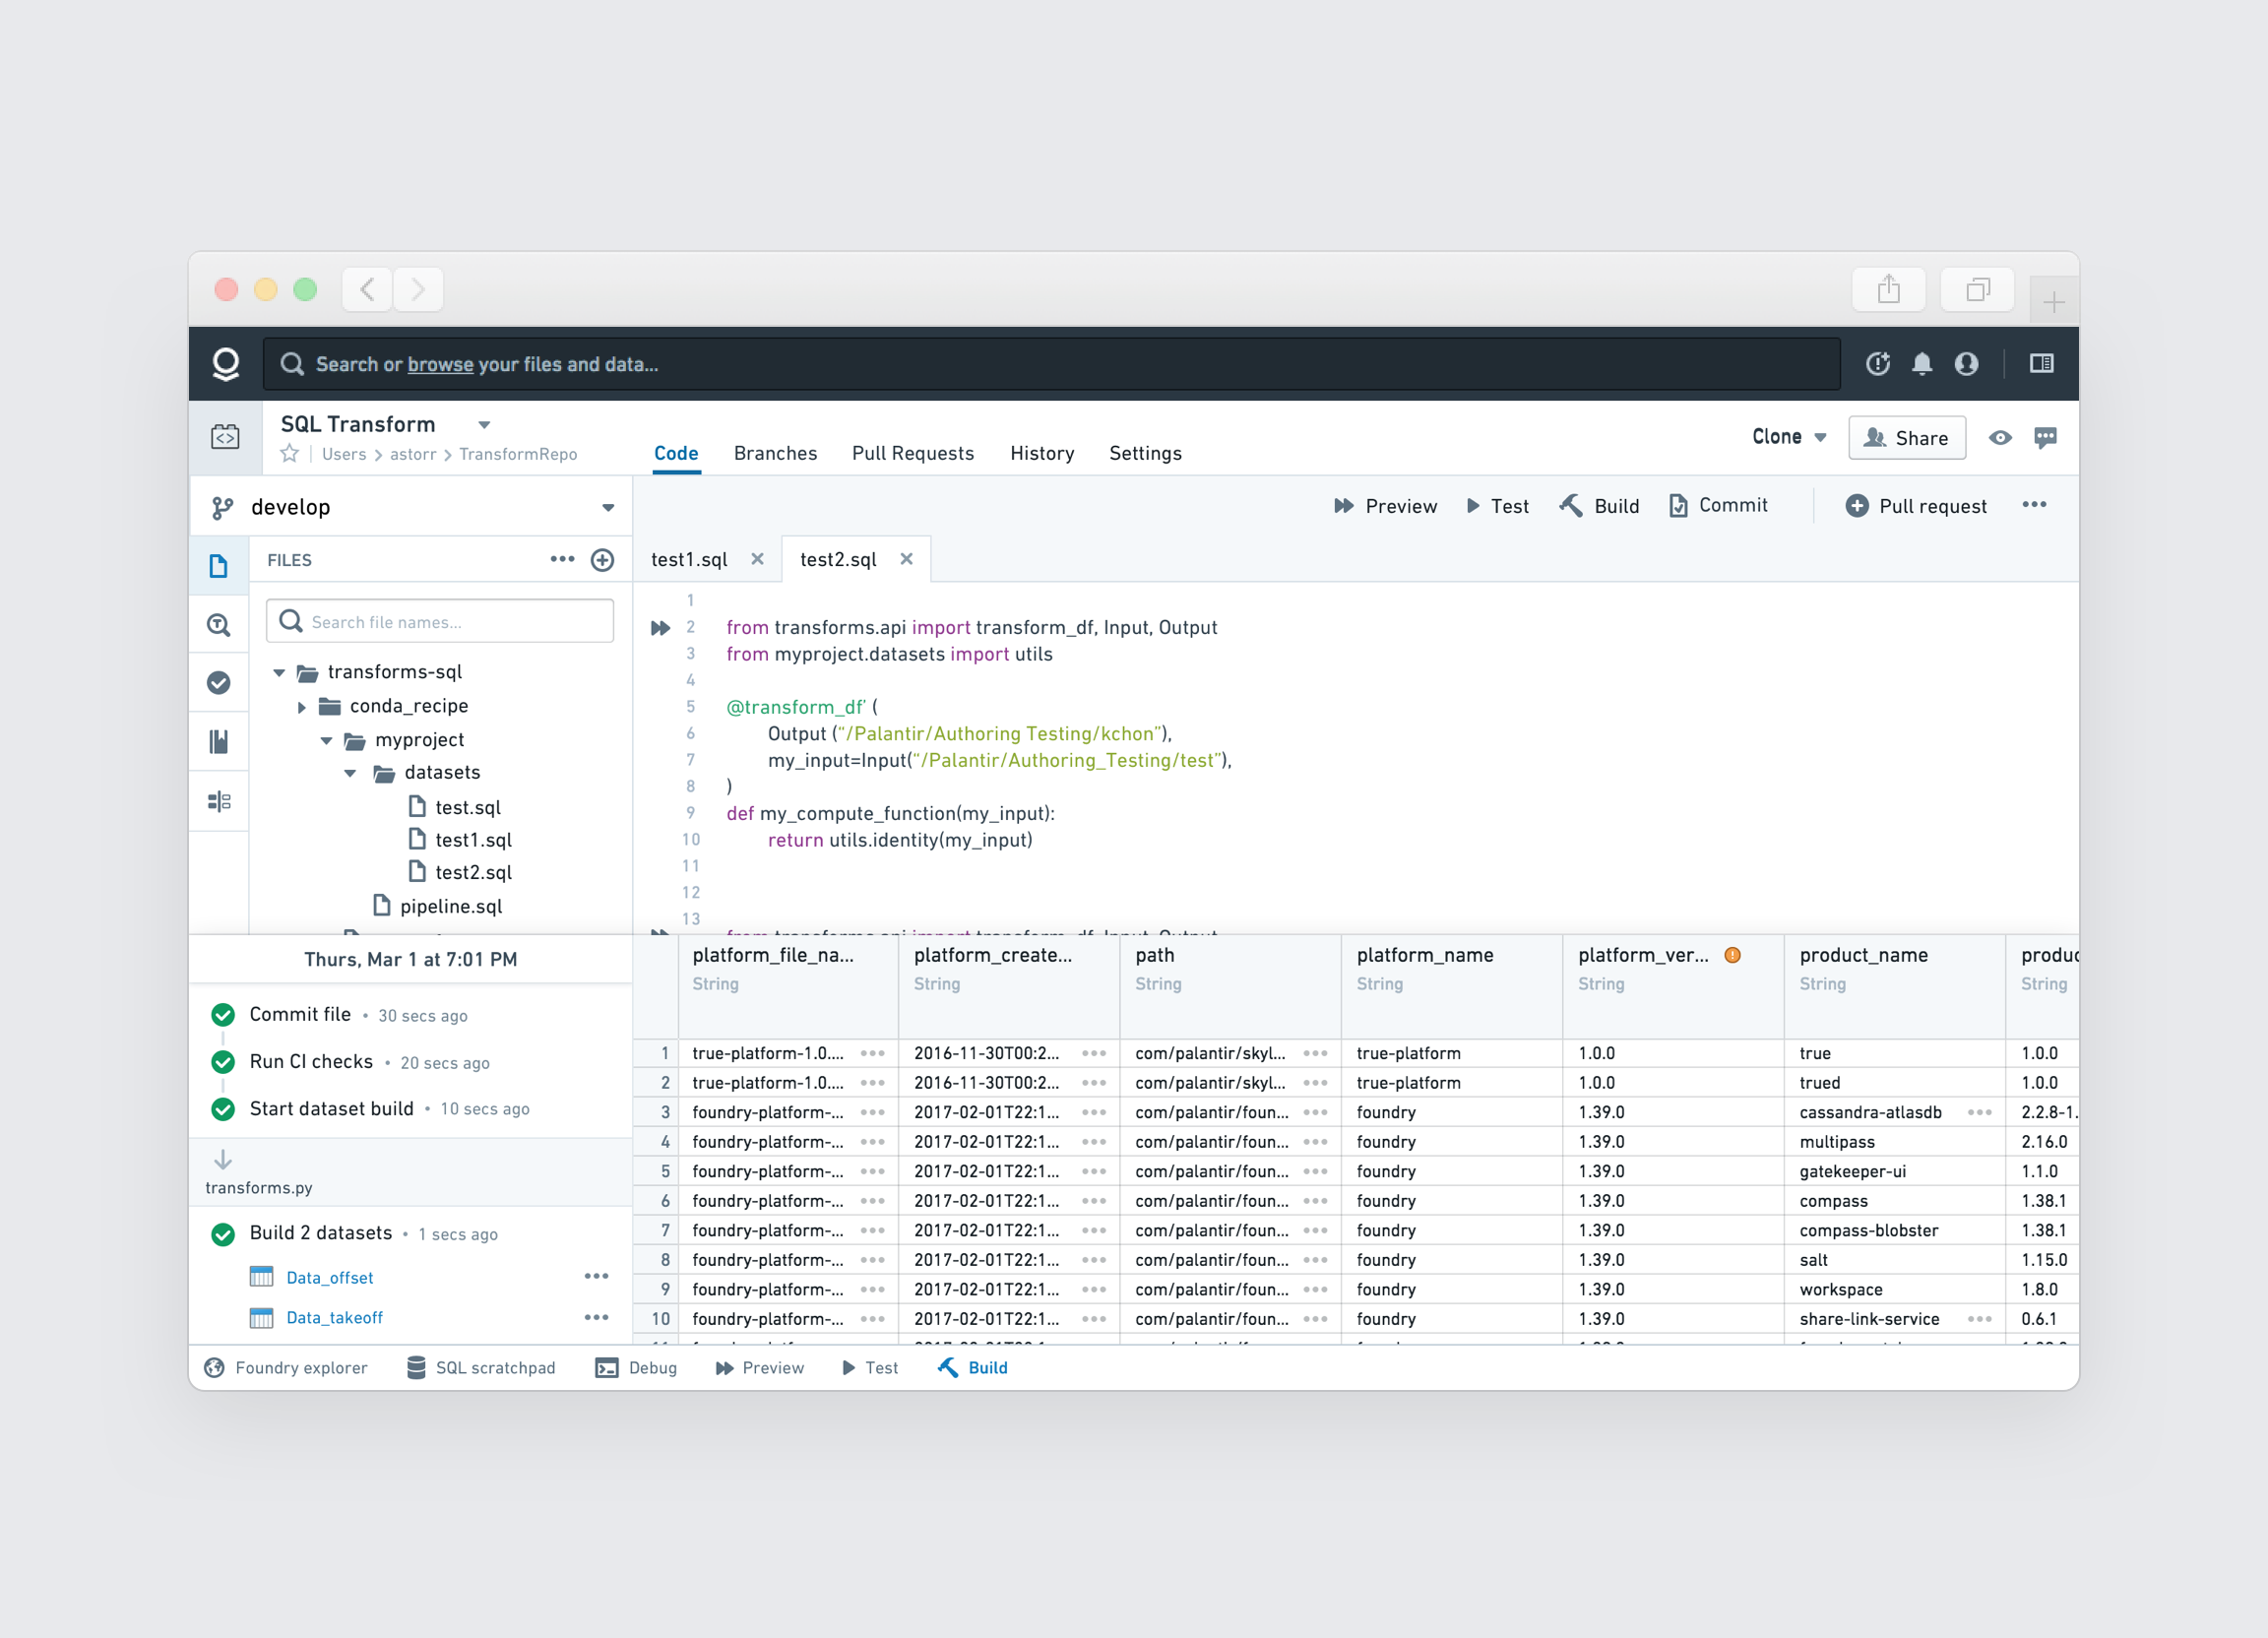Close the test2.sql tab

(906, 559)
